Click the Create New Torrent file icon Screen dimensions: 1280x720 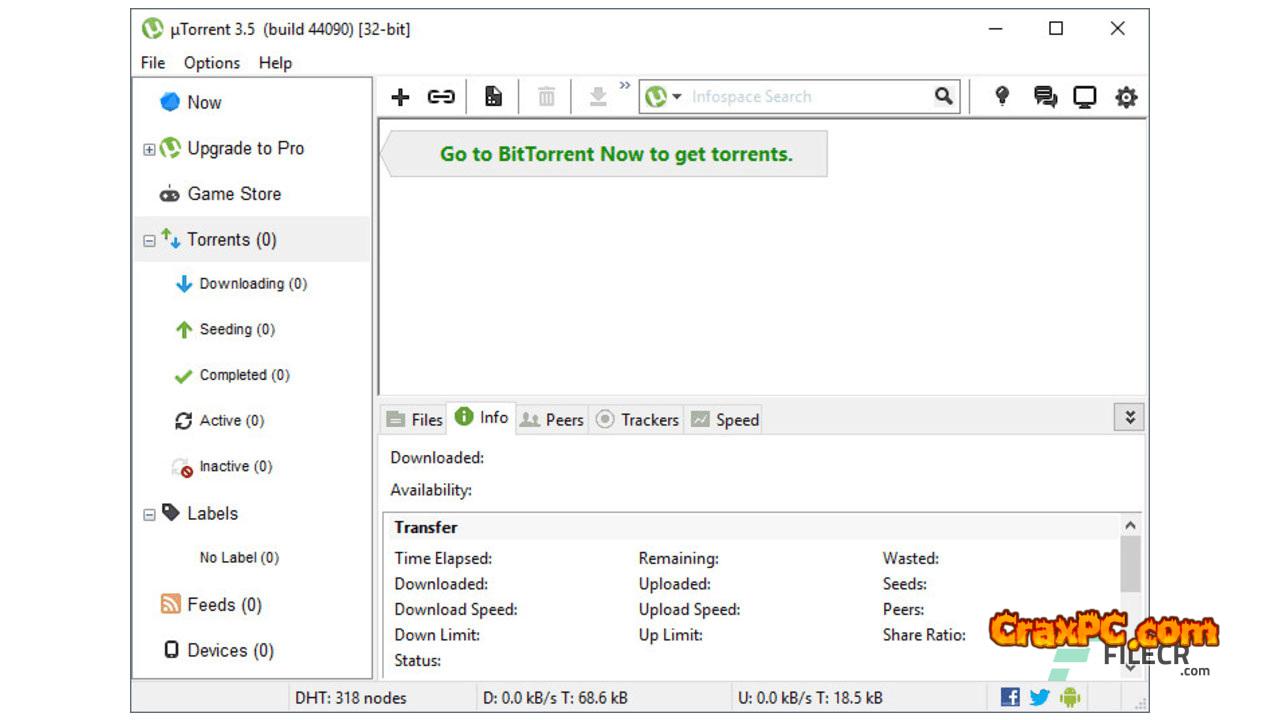pos(493,97)
